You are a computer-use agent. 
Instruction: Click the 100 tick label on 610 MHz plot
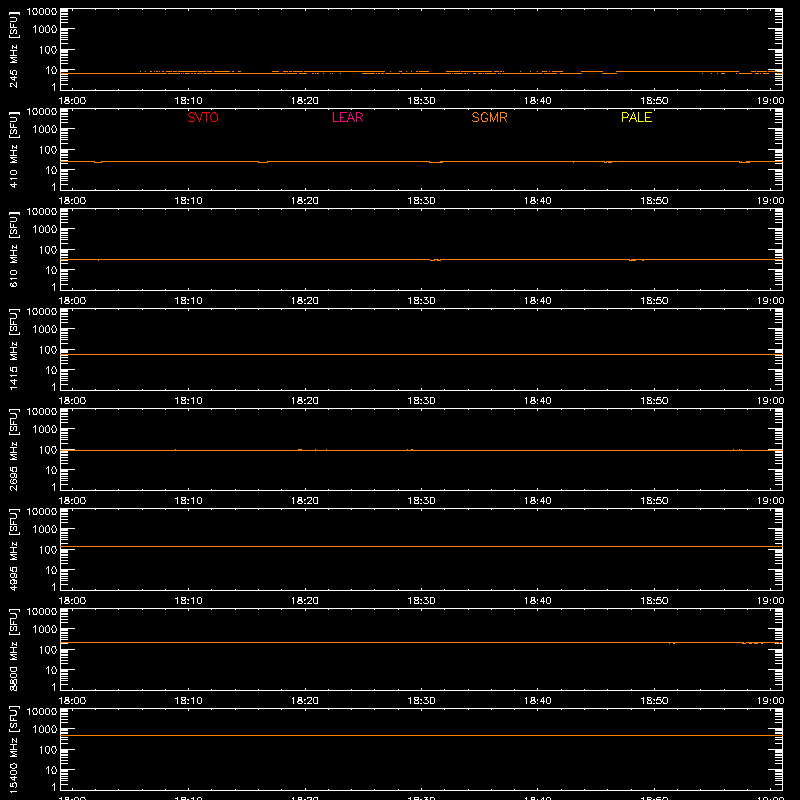[48, 250]
